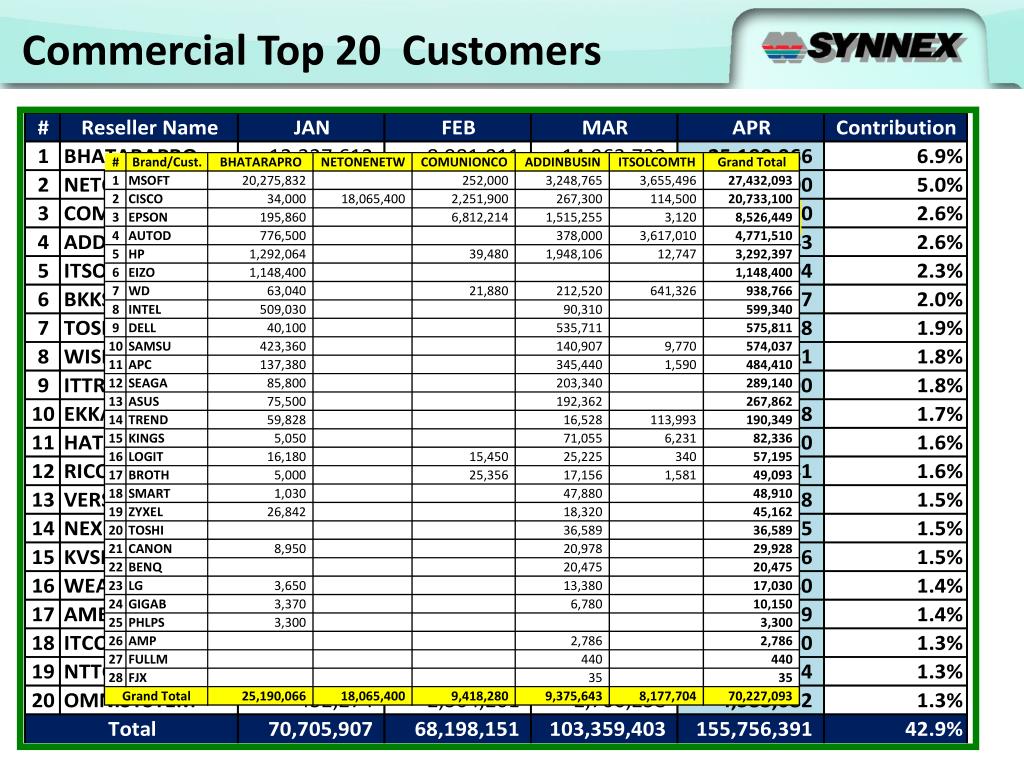Image resolution: width=1024 pixels, height=768 pixels.
Task: Click the KINGS brand row label
Action: (146, 438)
